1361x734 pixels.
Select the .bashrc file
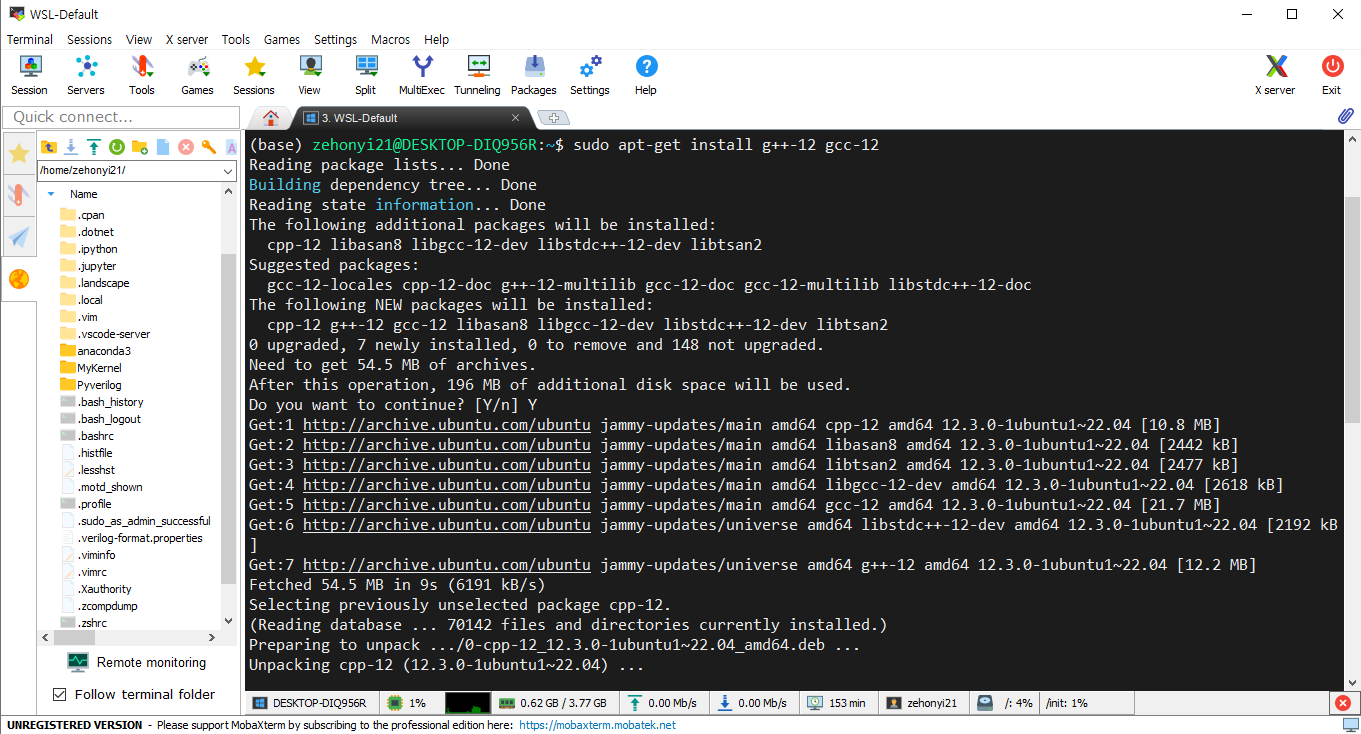[x=96, y=436]
